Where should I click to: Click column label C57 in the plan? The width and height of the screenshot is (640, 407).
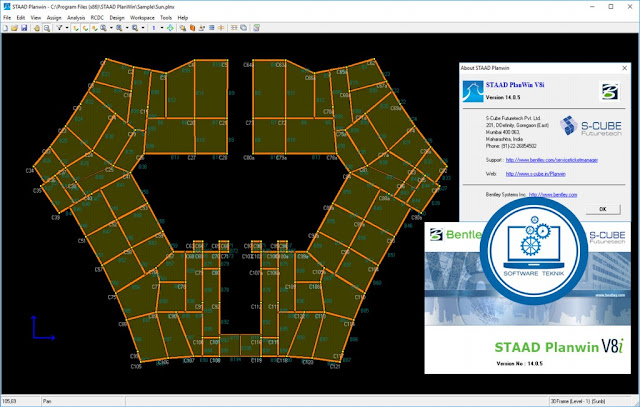99,269
